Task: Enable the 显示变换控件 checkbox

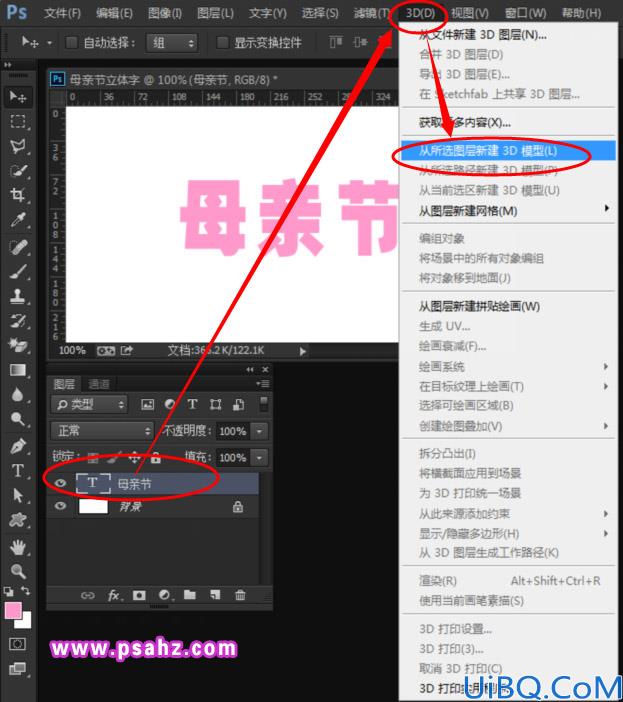Action: point(222,43)
